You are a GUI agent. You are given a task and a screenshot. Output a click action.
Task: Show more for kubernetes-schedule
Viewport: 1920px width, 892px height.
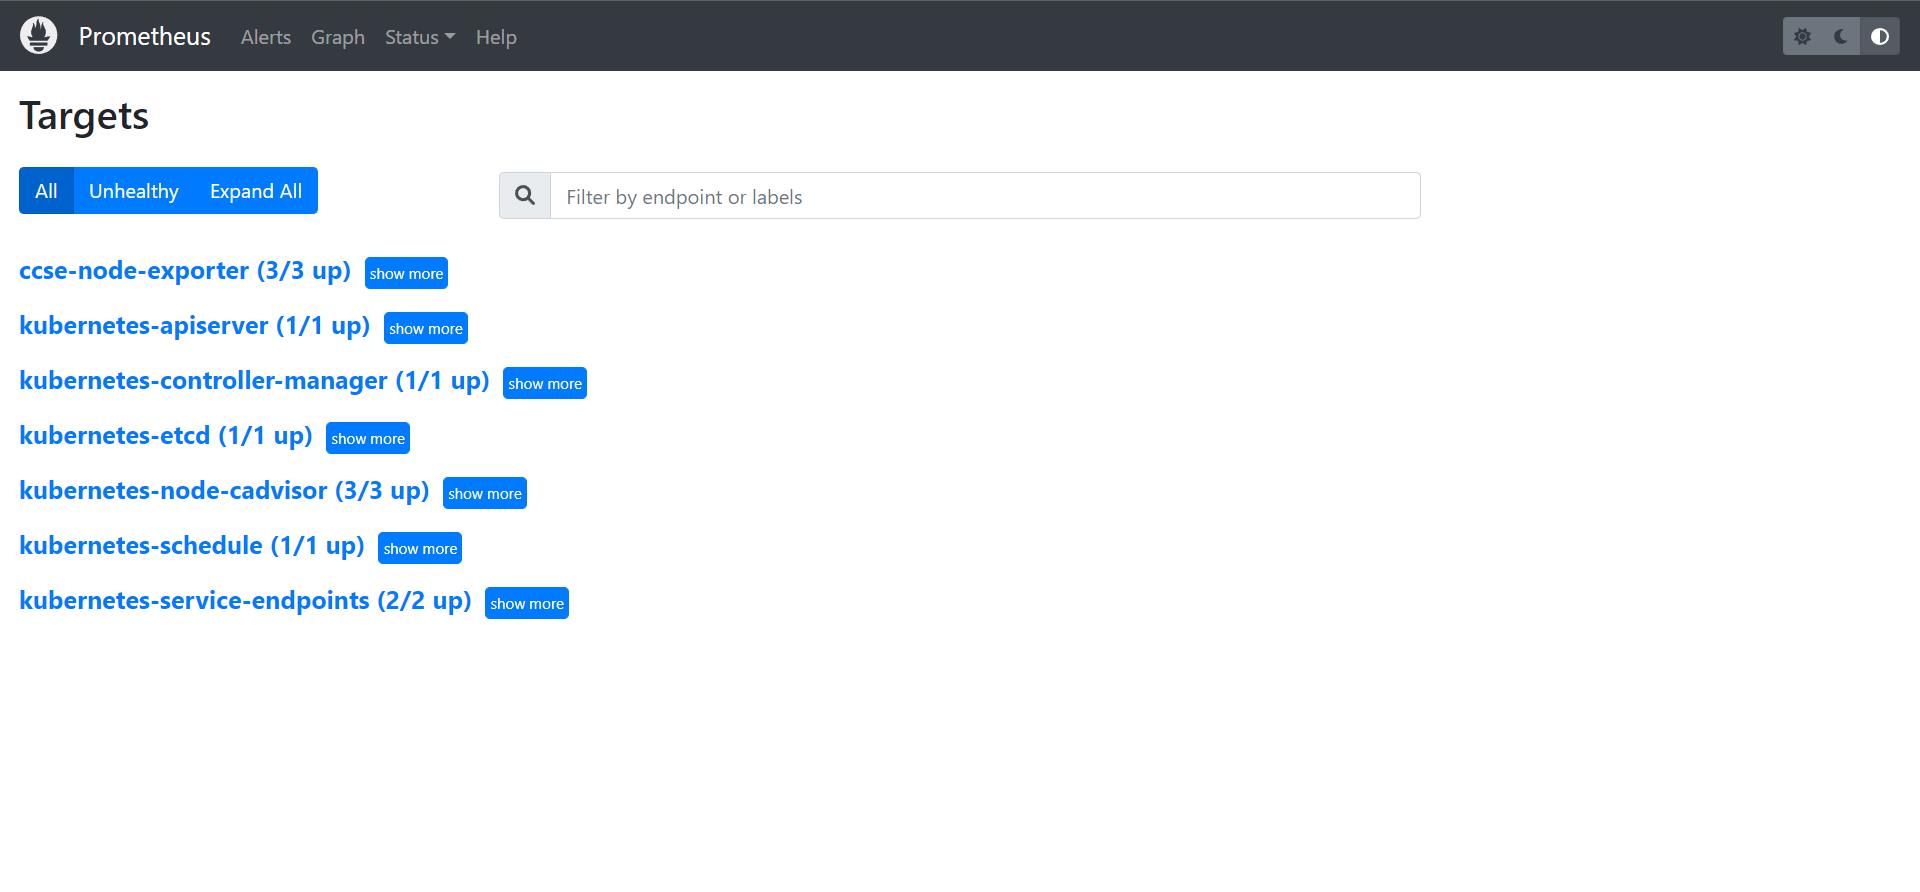point(420,548)
